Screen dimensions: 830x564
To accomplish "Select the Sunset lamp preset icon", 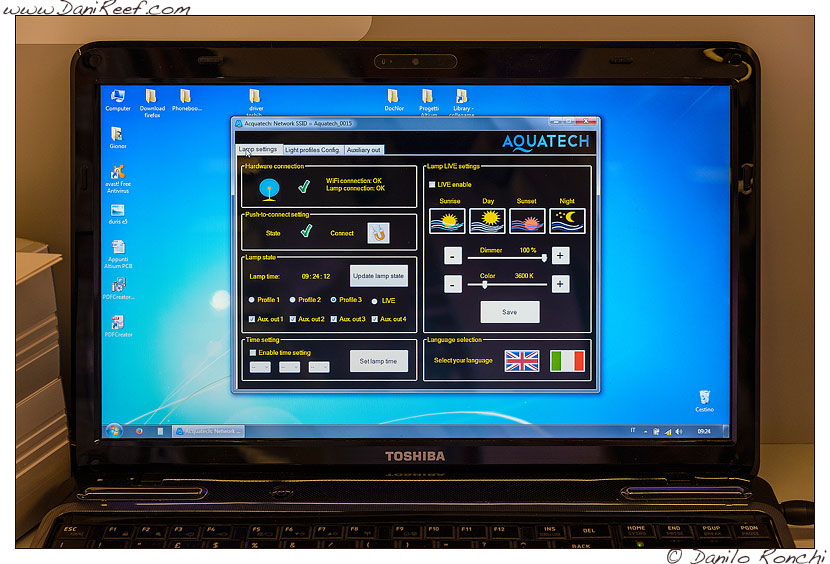I will pyautogui.click(x=527, y=221).
